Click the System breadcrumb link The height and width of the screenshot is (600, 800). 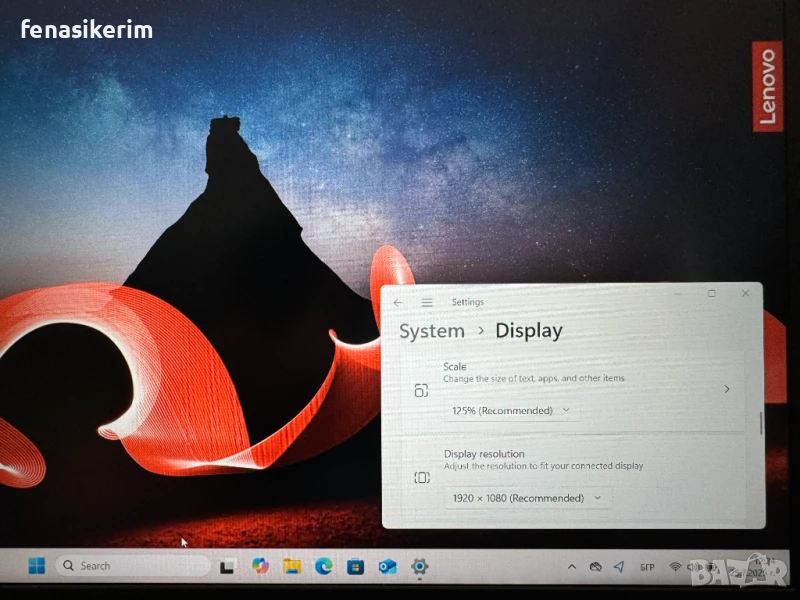[432, 331]
